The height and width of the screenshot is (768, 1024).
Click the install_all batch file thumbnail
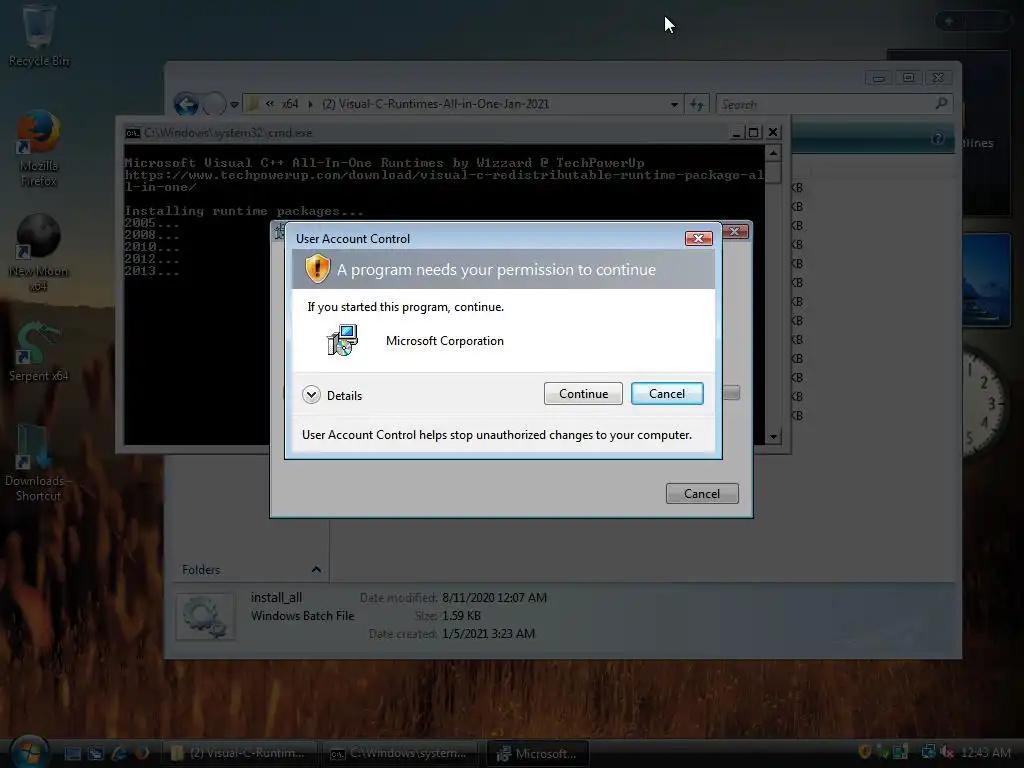tap(205, 616)
